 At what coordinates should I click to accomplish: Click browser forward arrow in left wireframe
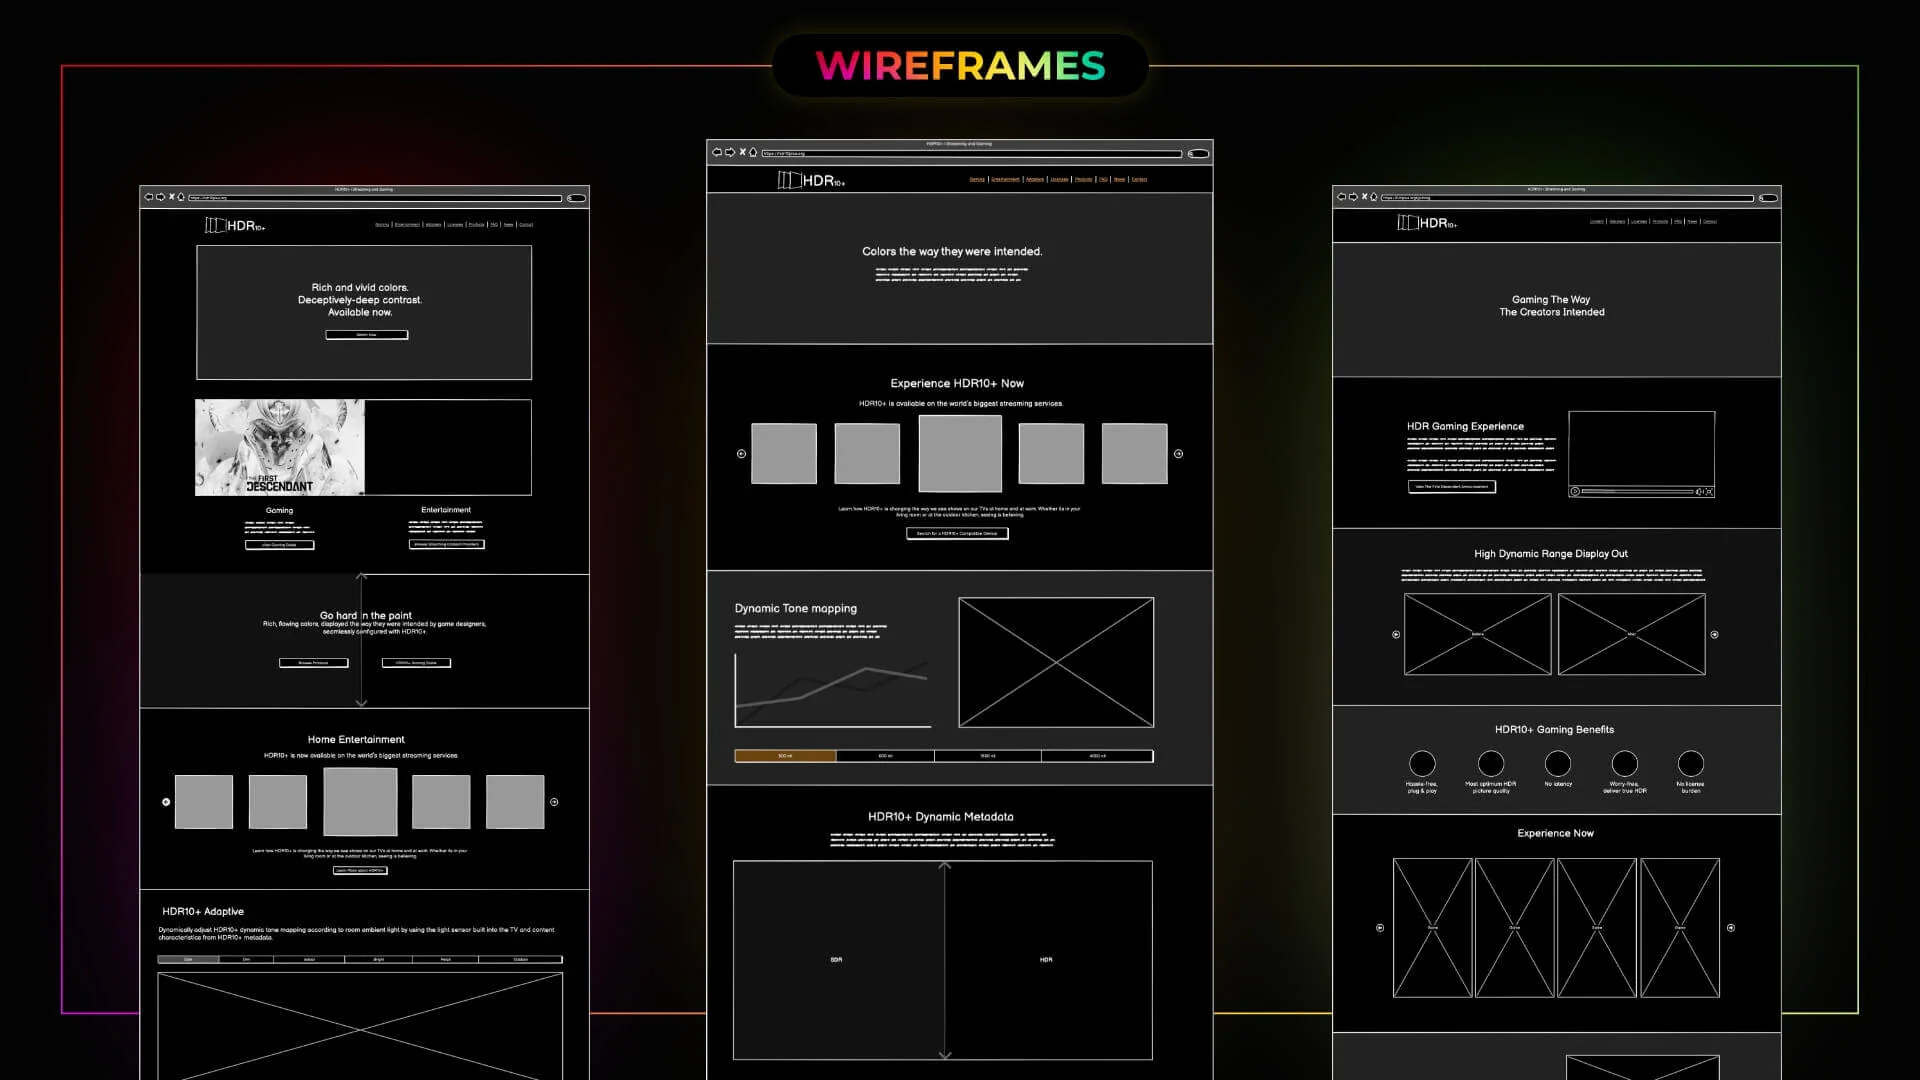[160, 197]
